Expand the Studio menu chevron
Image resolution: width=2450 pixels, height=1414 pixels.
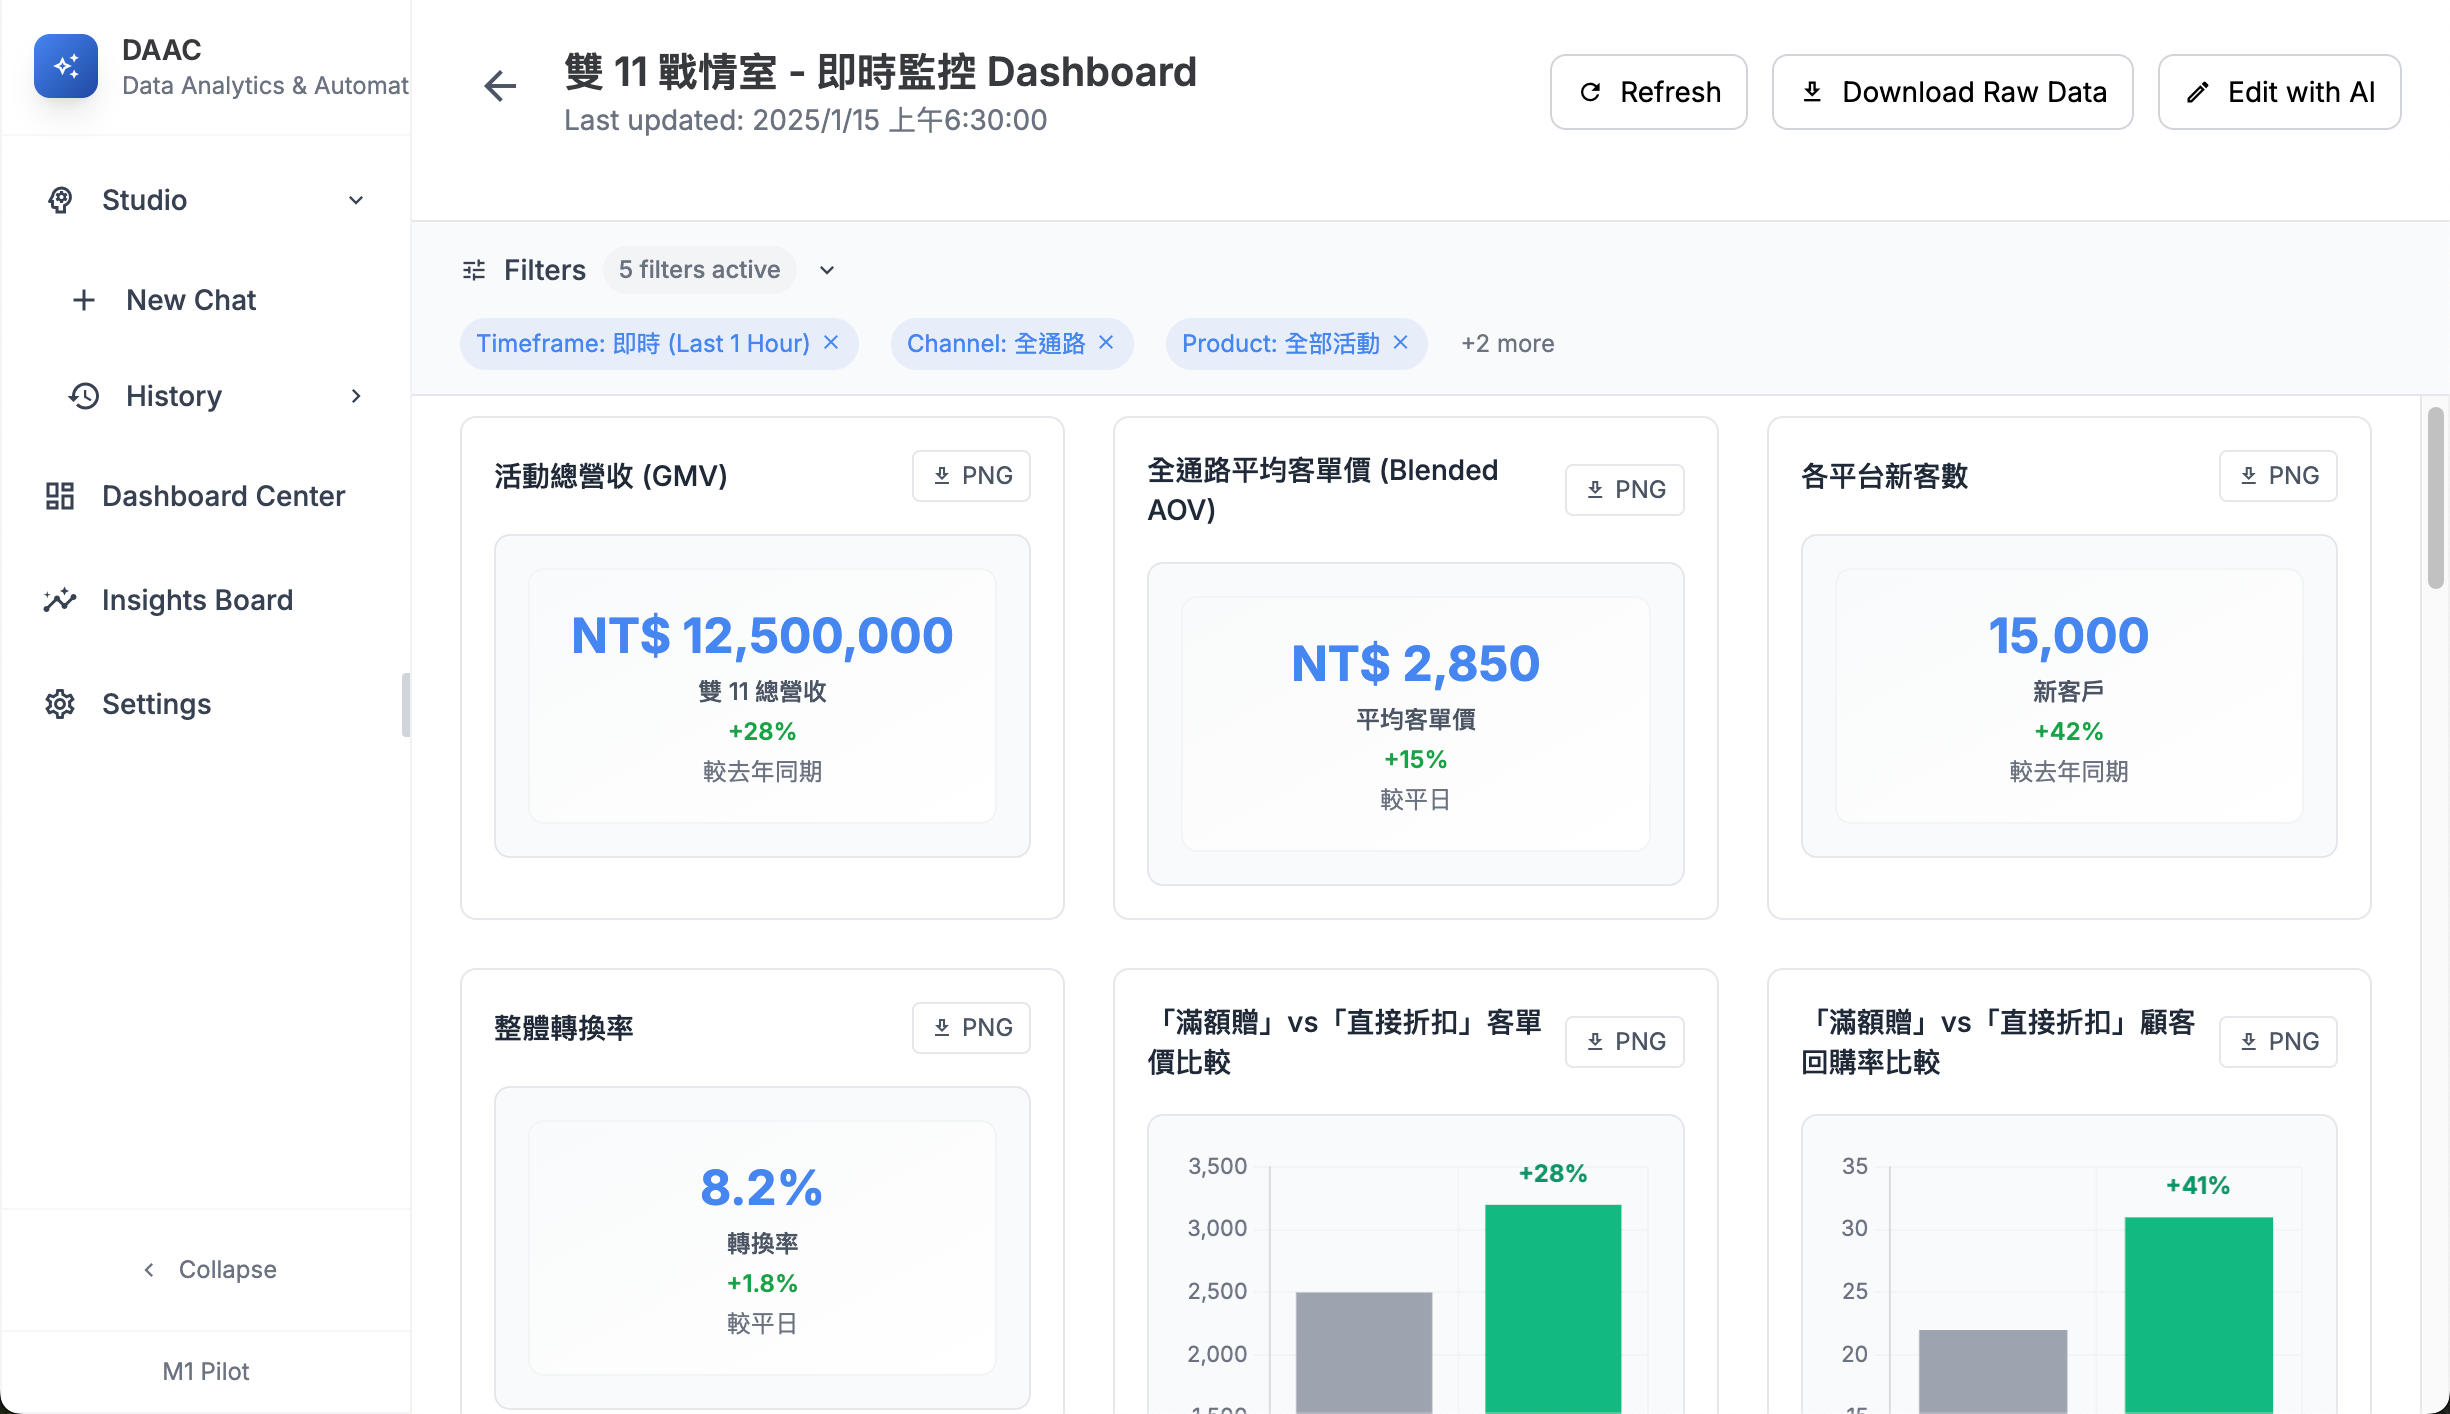356,200
